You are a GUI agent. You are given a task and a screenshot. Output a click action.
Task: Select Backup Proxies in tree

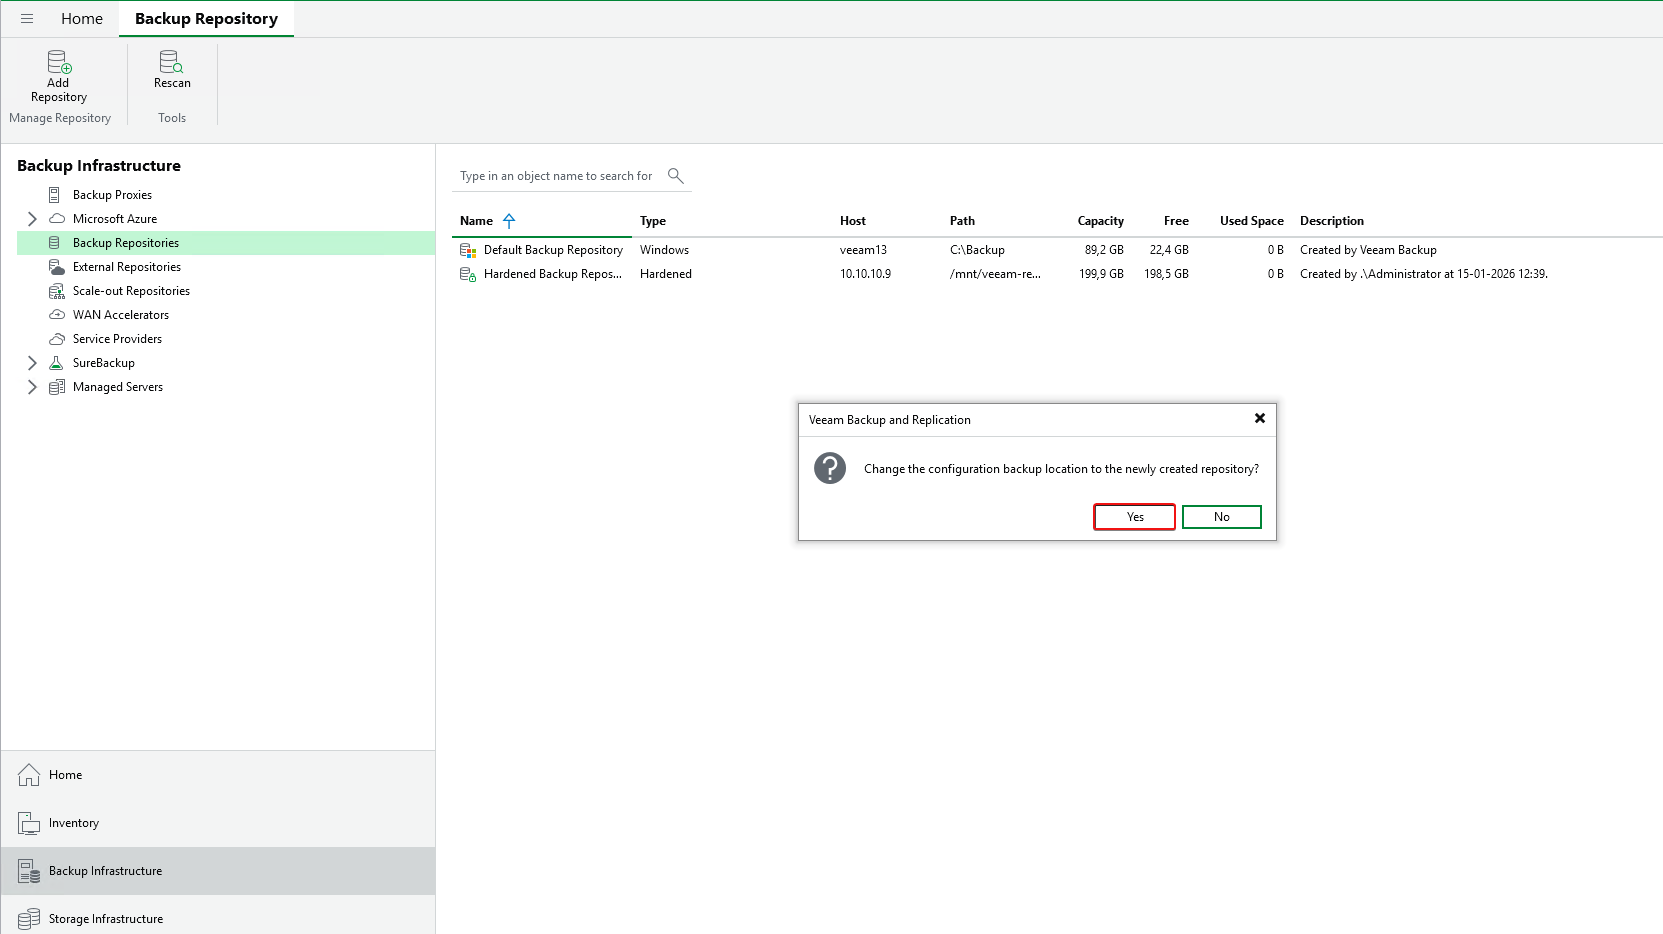112,195
